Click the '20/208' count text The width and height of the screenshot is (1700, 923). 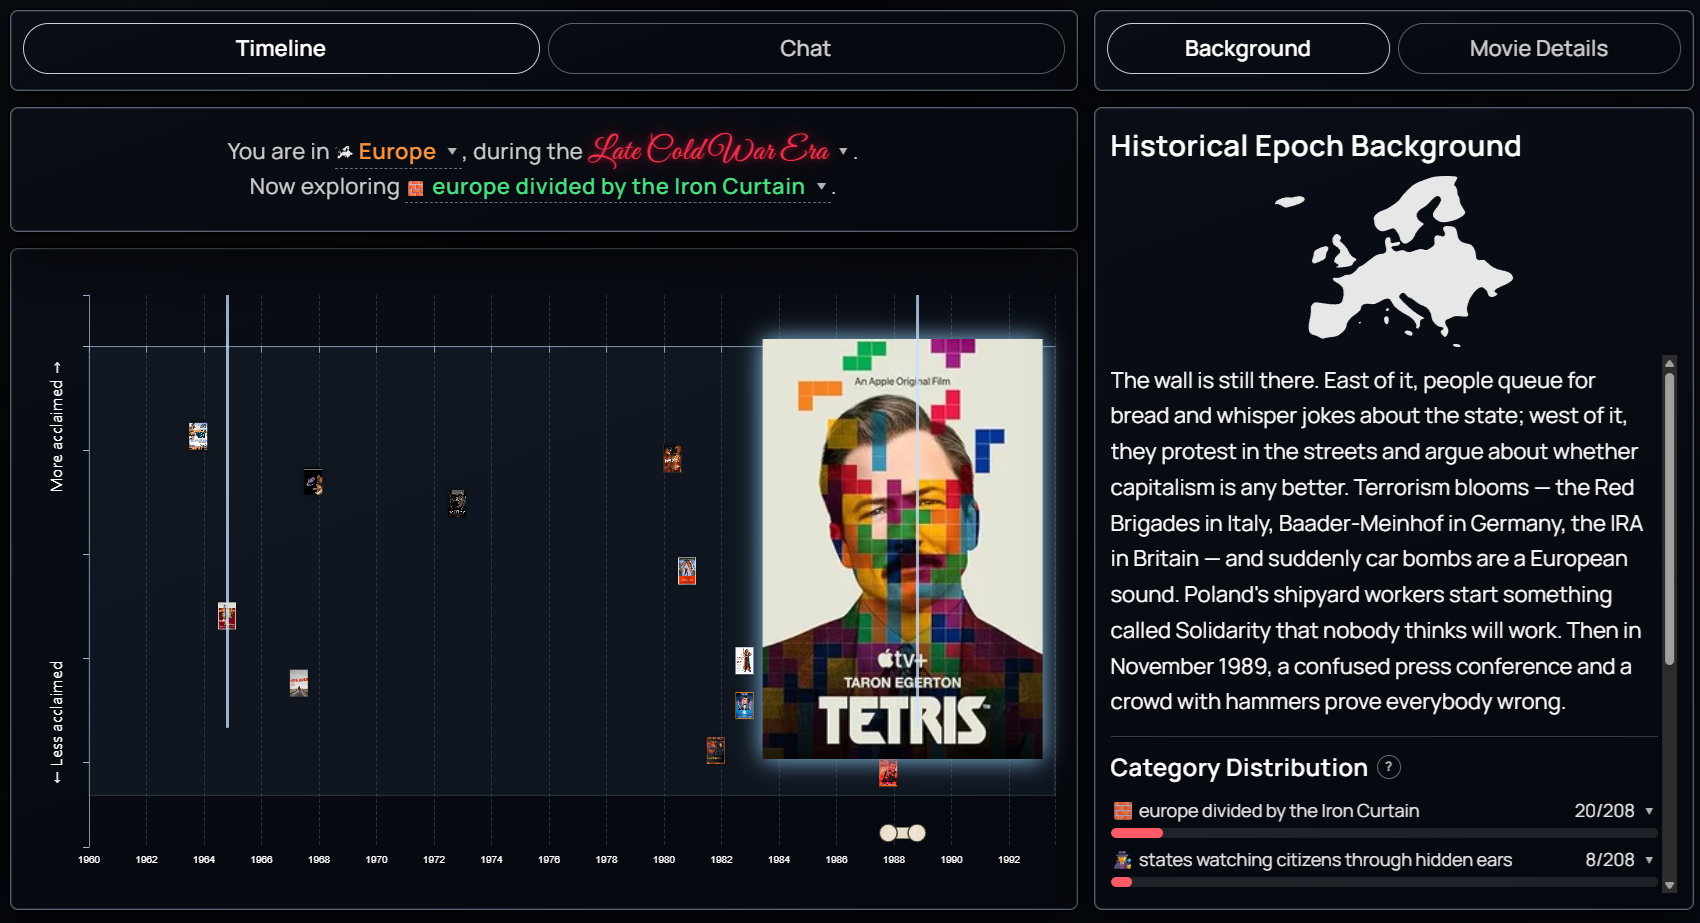pyautogui.click(x=1604, y=811)
